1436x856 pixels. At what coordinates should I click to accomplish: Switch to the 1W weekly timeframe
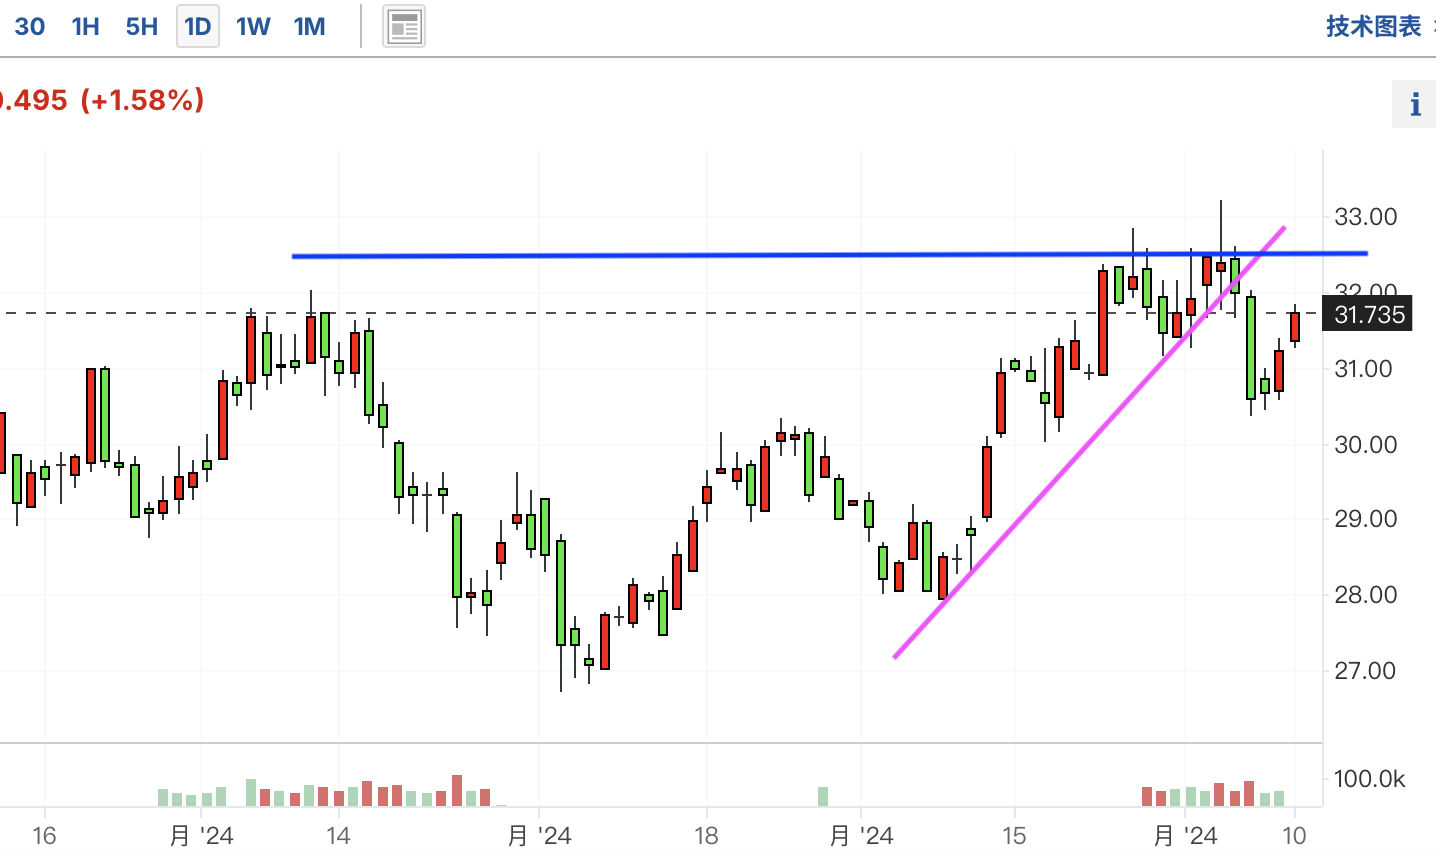point(253,27)
